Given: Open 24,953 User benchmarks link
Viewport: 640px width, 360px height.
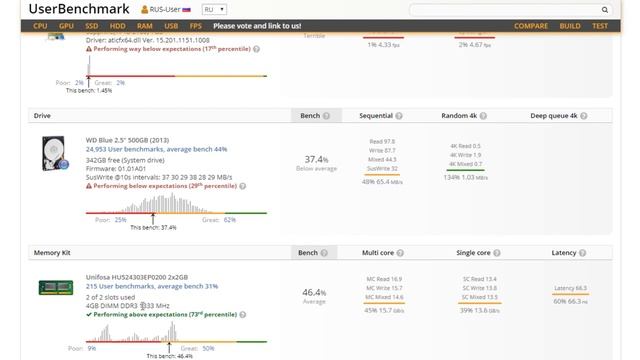Looking at the screenshot, I should [156, 149].
